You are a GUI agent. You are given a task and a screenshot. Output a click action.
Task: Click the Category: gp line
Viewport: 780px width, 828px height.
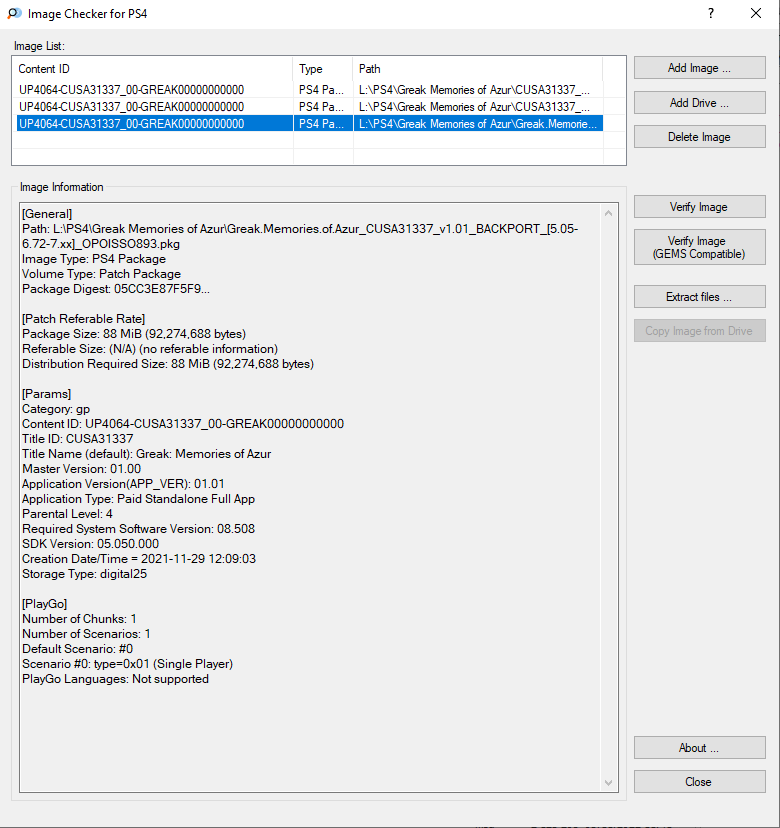56,409
